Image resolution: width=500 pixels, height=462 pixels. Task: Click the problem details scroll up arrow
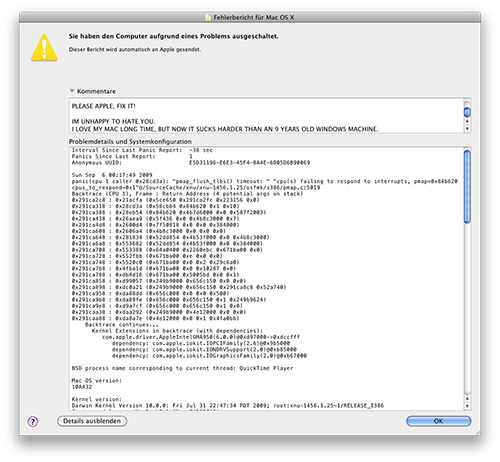pos(467,399)
